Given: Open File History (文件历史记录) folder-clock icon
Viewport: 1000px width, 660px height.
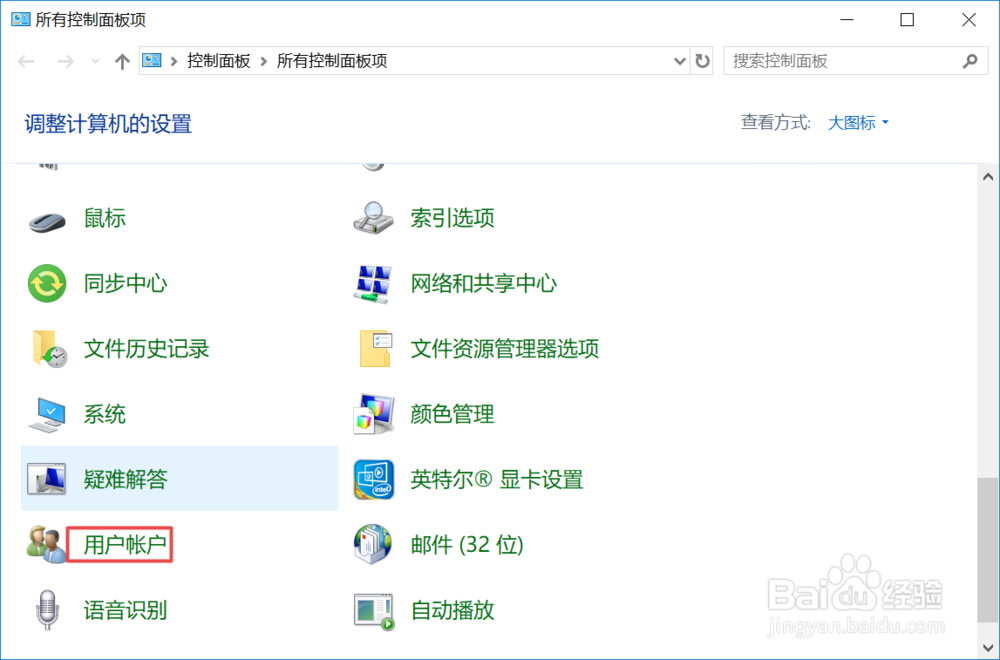Looking at the screenshot, I should click(x=48, y=348).
